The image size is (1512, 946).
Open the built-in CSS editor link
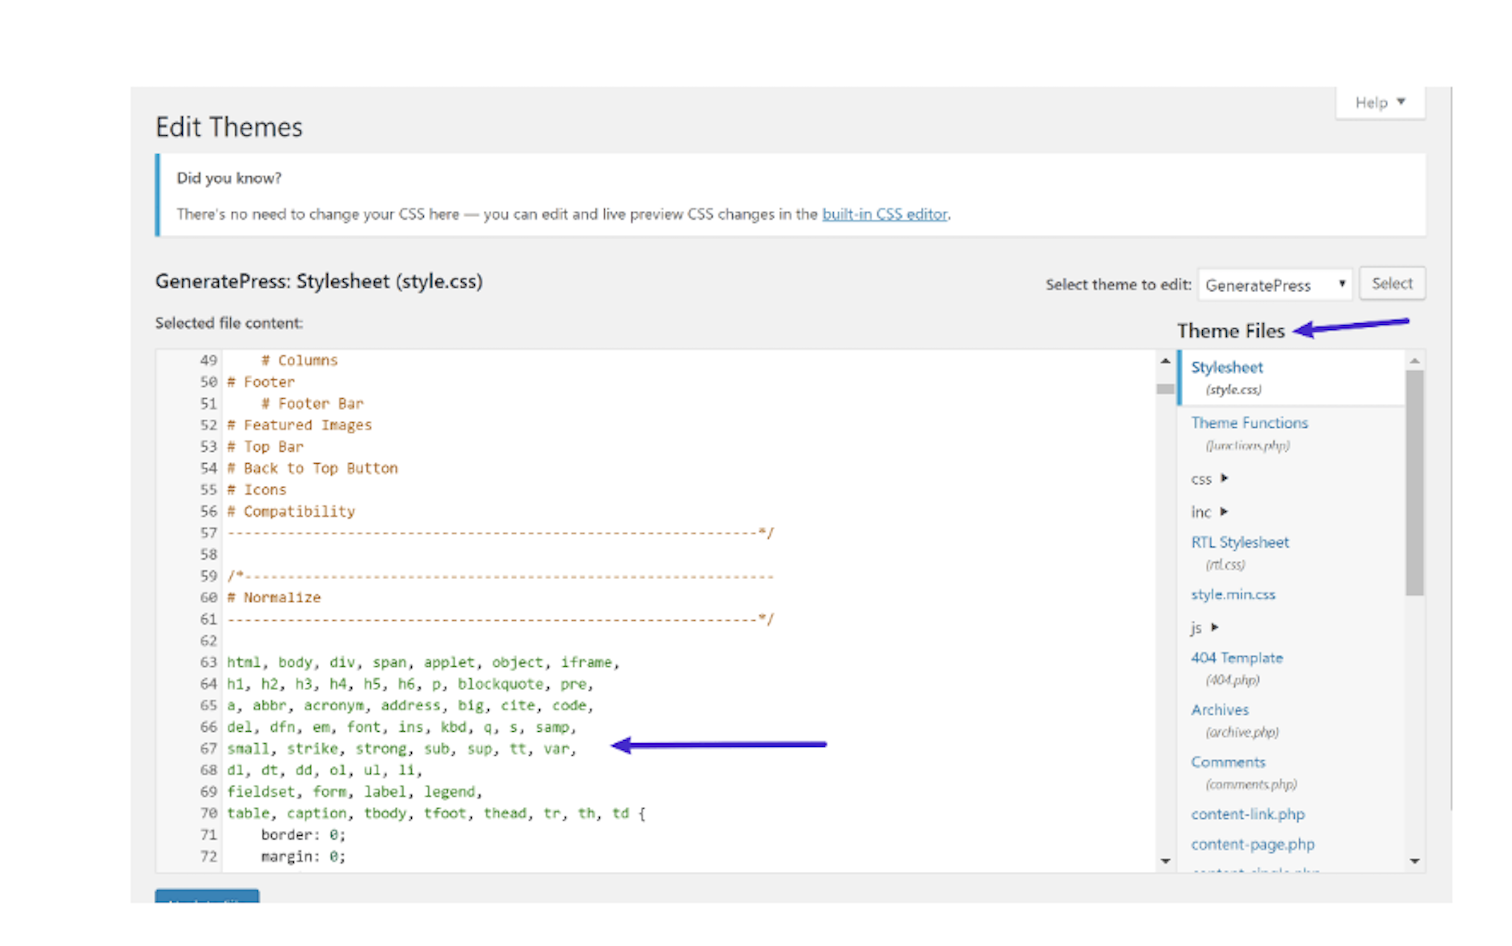coord(884,214)
